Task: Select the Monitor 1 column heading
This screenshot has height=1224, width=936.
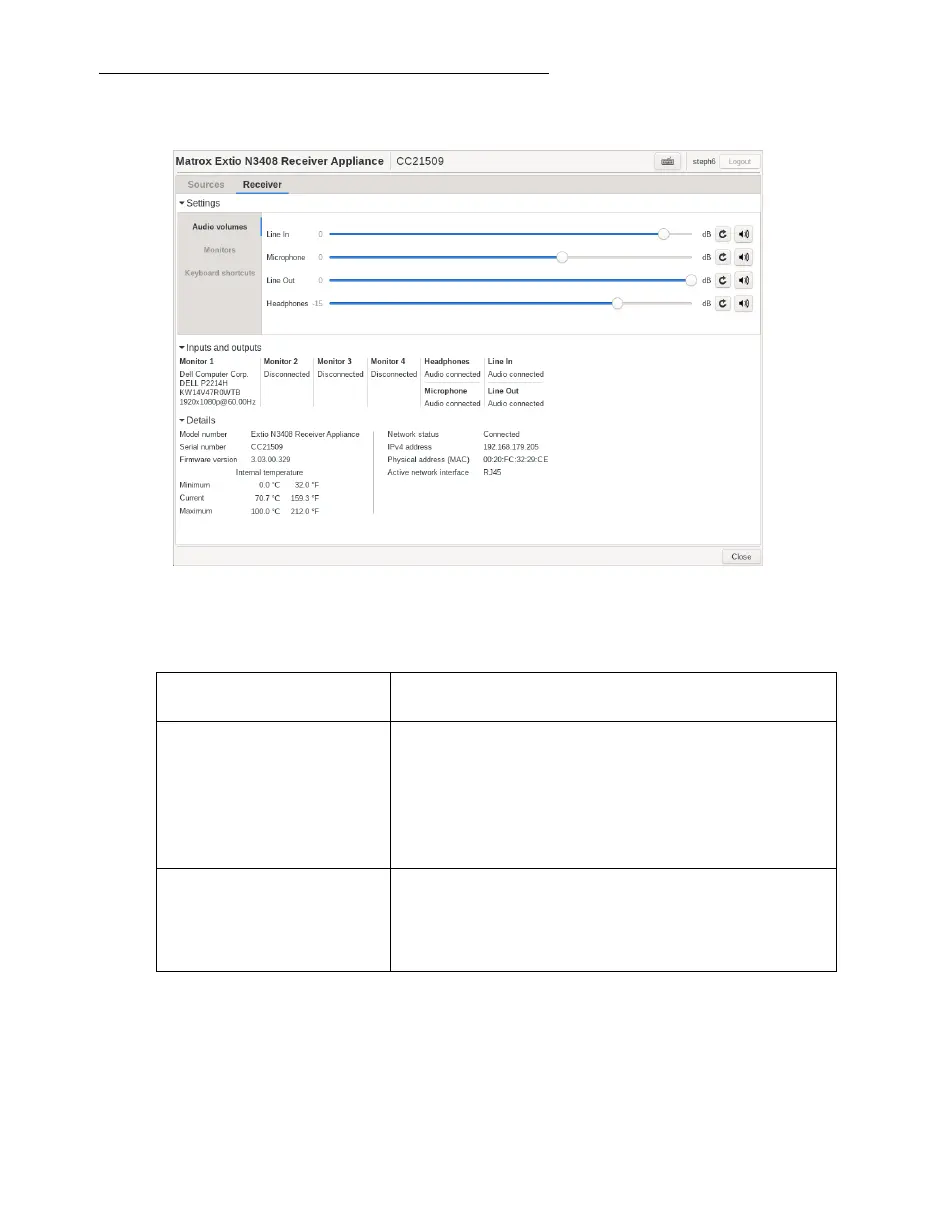Action: (196, 361)
